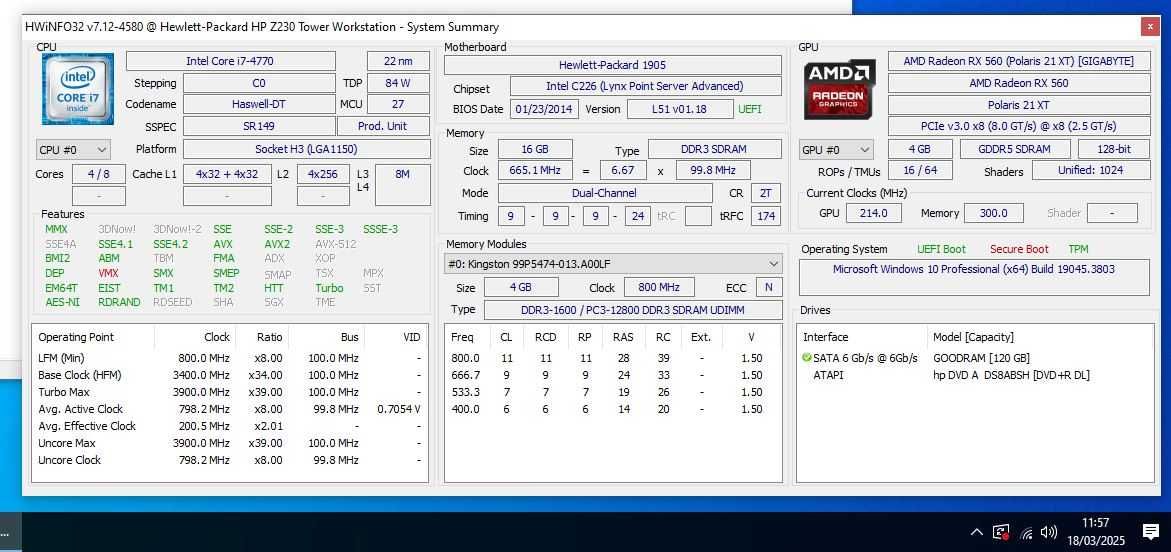Click the network Wi-Fi tray icon
This screenshot has width=1171, height=552.
[x=1026, y=533]
